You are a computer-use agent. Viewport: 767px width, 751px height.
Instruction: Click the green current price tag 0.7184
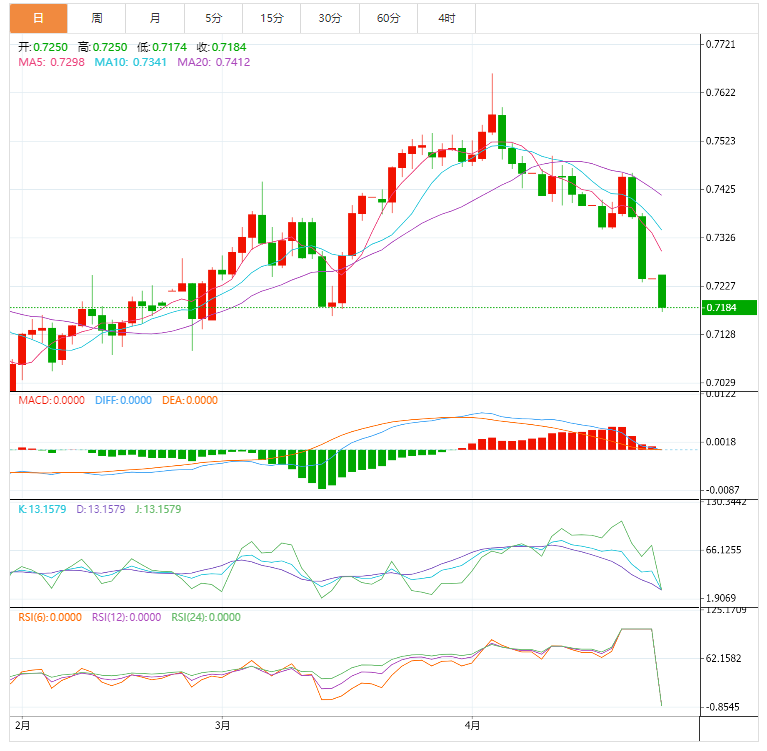coord(729,308)
